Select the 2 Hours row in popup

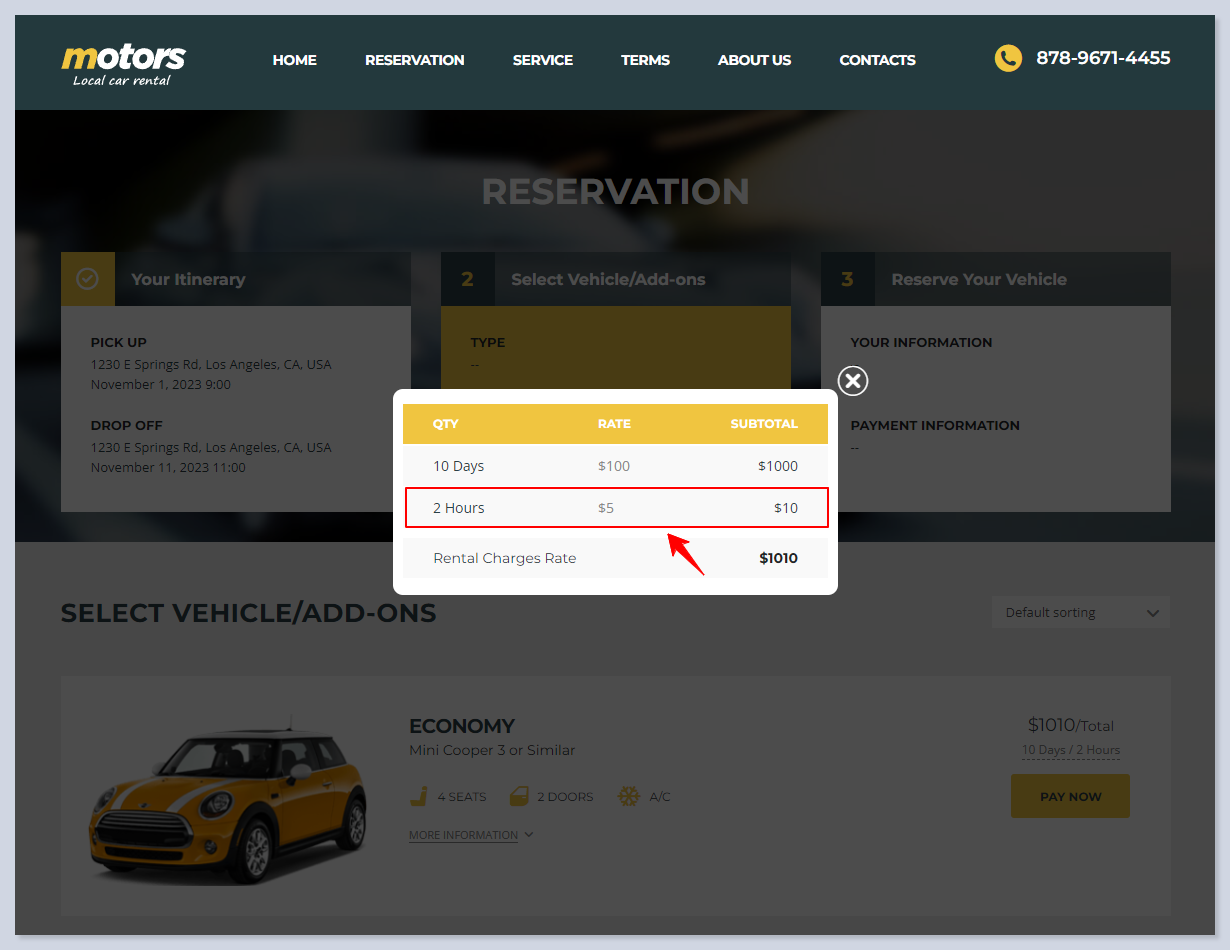point(615,508)
